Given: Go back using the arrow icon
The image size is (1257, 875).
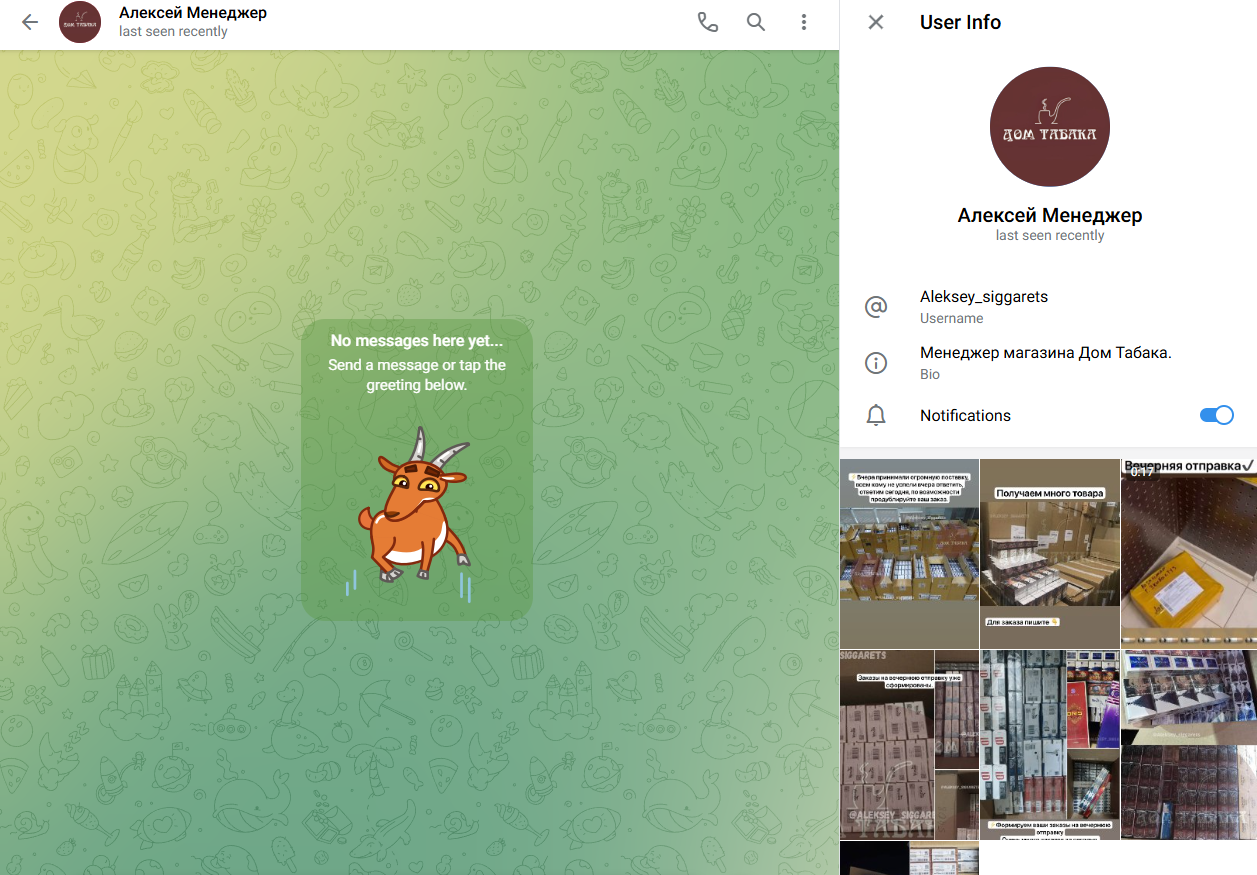Looking at the screenshot, I should click(30, 22).
